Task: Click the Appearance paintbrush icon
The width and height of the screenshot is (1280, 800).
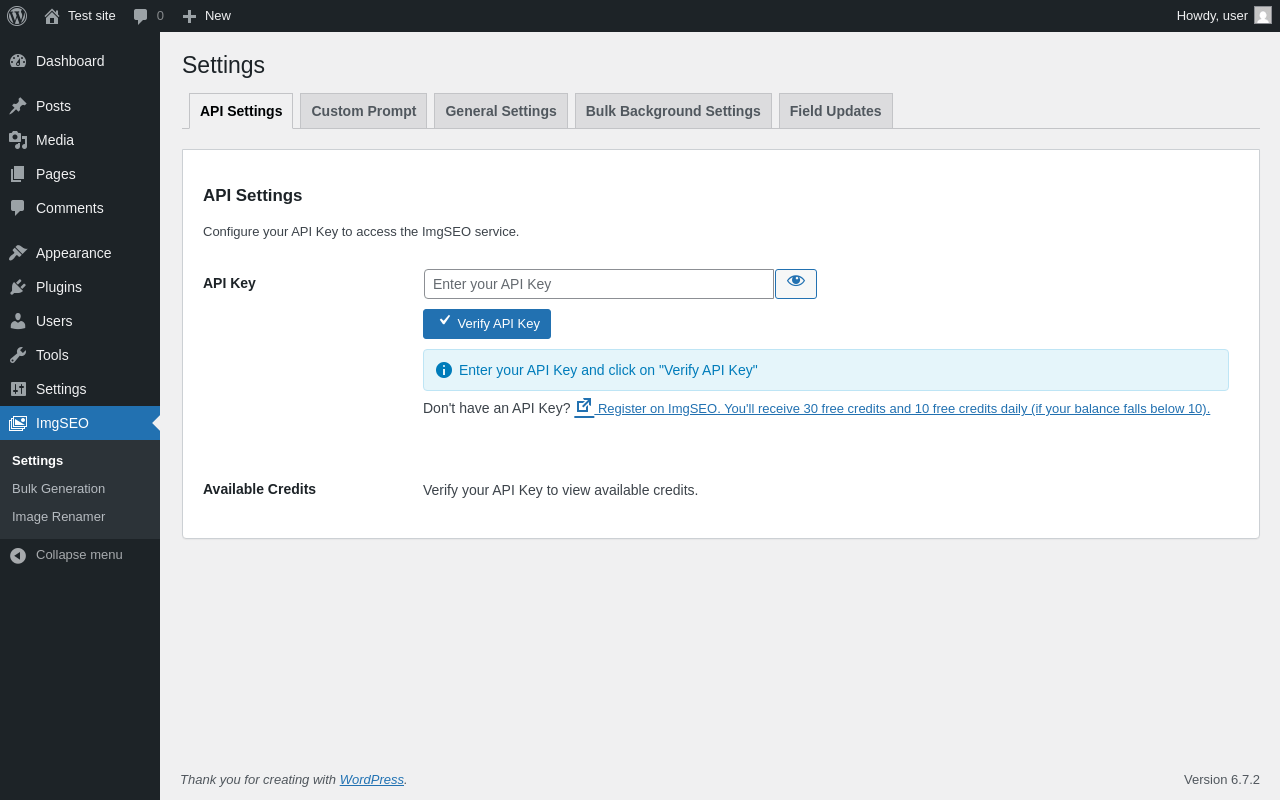Action: coord(18,253)
